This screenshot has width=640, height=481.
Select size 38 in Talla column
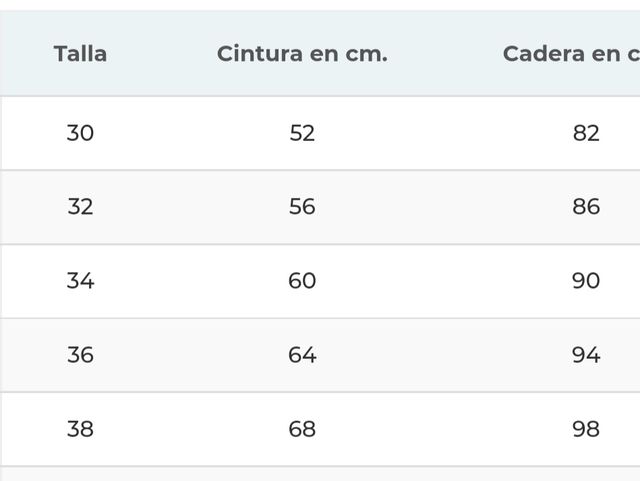[80, 429]
